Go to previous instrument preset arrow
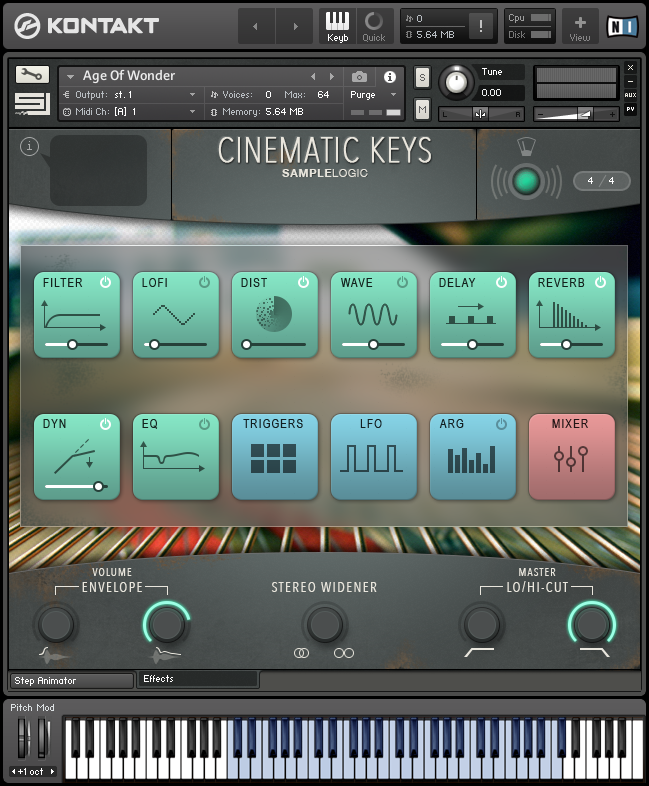Image resolution: width=649 pixels, height=786 pixels. (313, 76)
